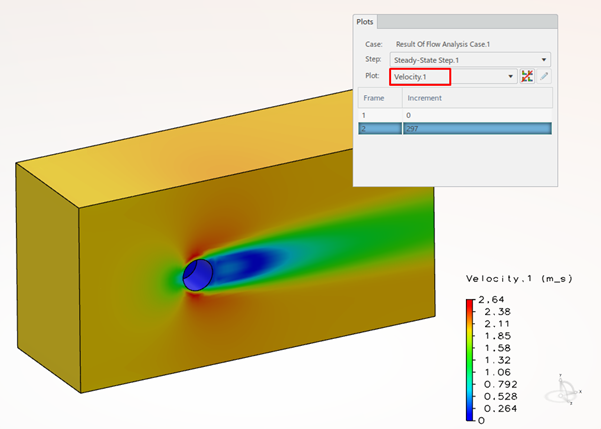Click the plot deactivate icon beside Velocity.1
The image size is (601, 429).
point(527,77)
